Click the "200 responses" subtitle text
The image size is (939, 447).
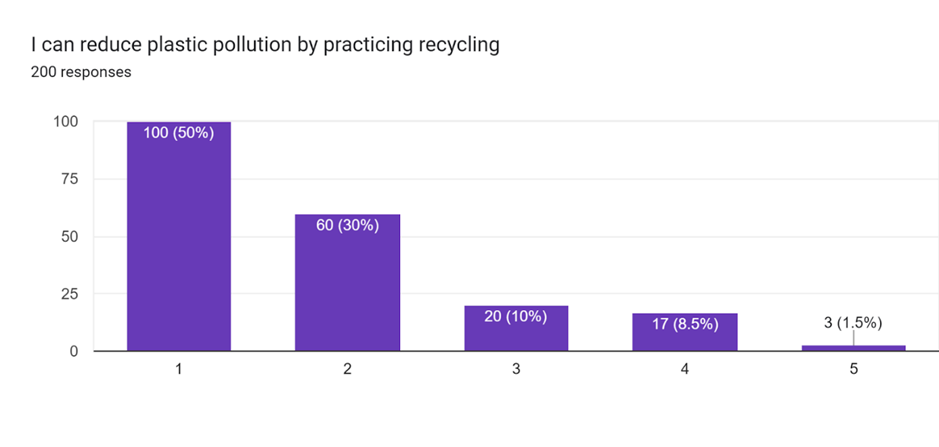coord(81,73)
